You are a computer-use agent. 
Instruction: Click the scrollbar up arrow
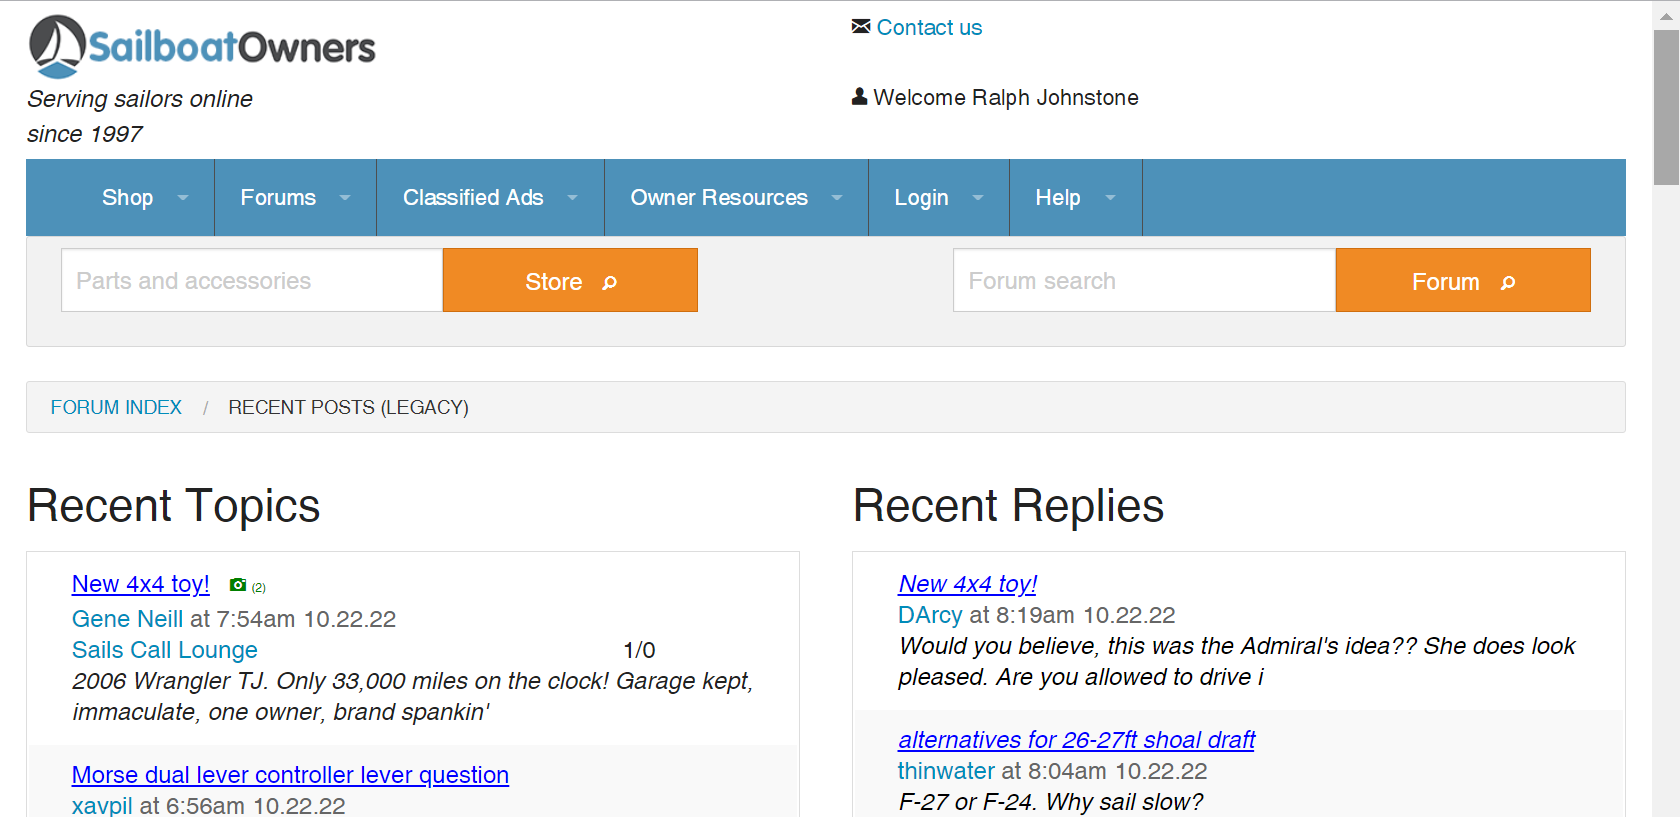1666,15
